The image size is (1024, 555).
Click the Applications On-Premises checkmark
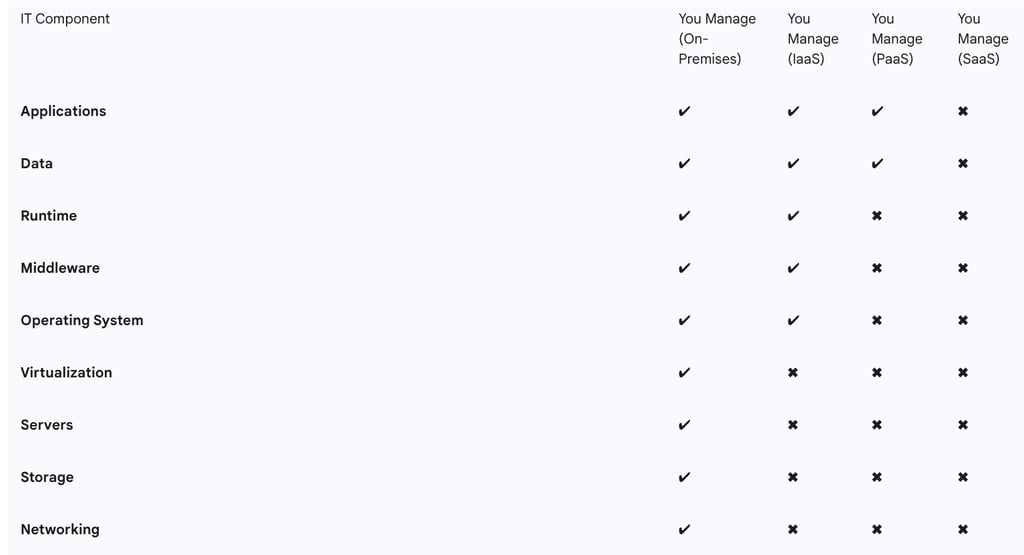click(684, 111)
